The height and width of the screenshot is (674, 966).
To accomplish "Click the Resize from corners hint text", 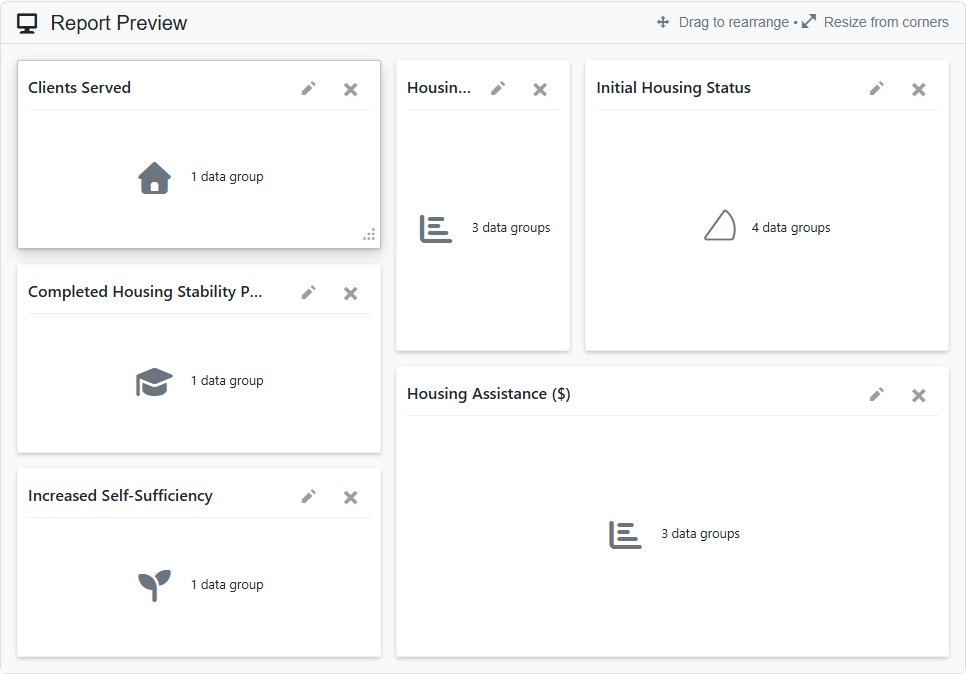I will tap(886, 22).
